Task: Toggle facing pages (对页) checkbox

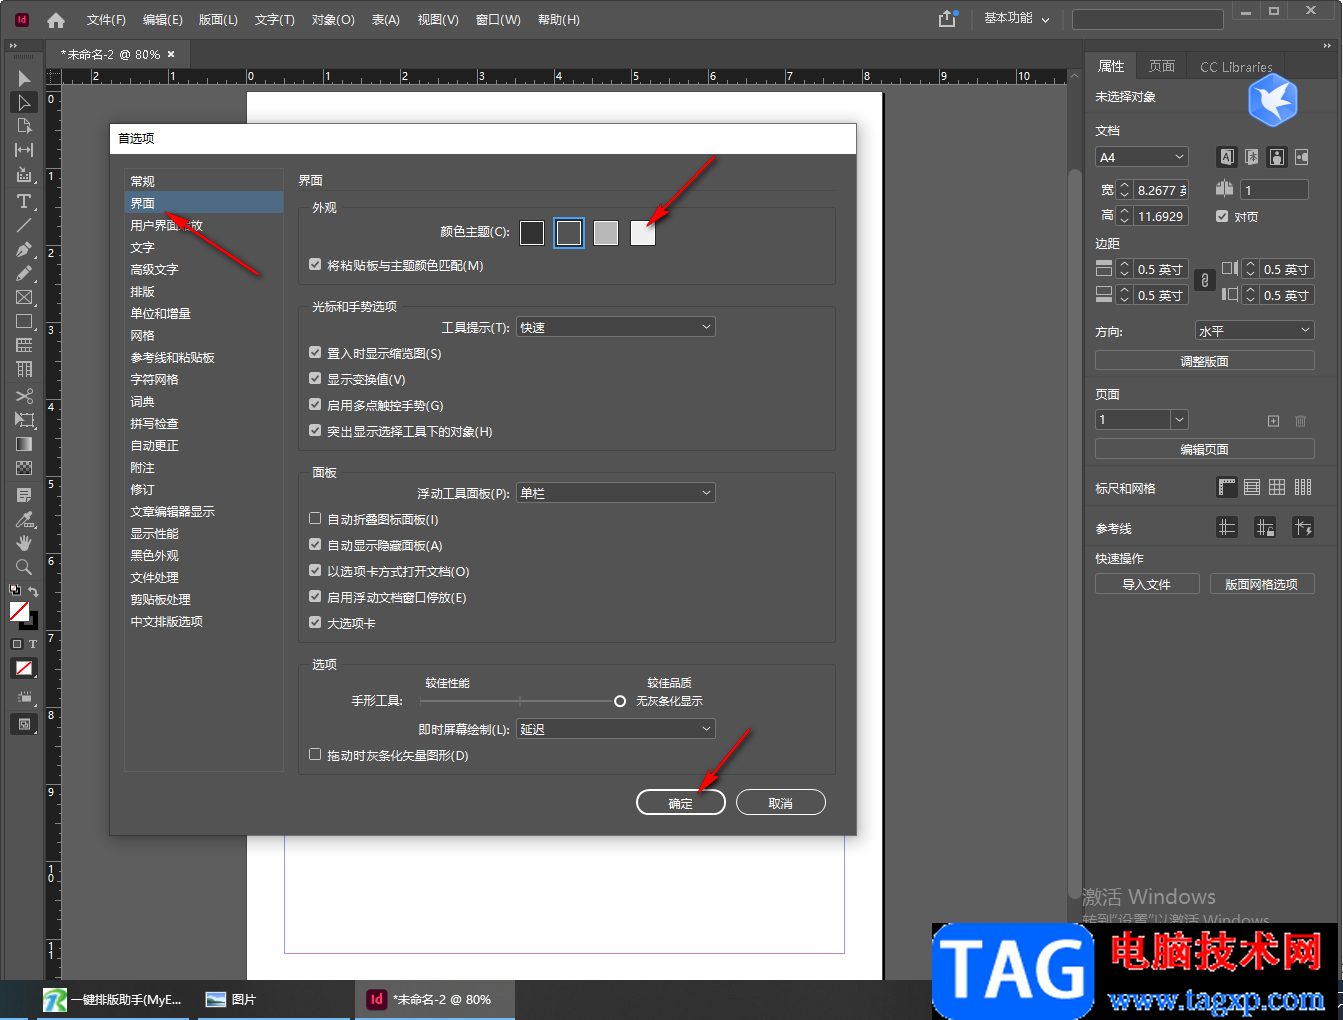Action: [1222, 216]
